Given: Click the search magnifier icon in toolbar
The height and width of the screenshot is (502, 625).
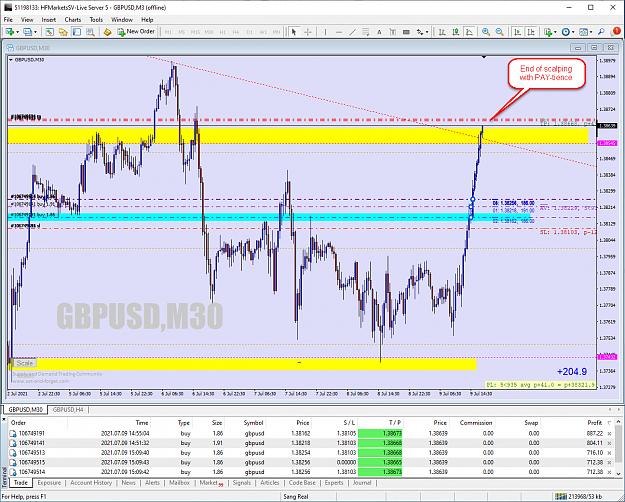Looking at the screenshot, I should 601,32.
